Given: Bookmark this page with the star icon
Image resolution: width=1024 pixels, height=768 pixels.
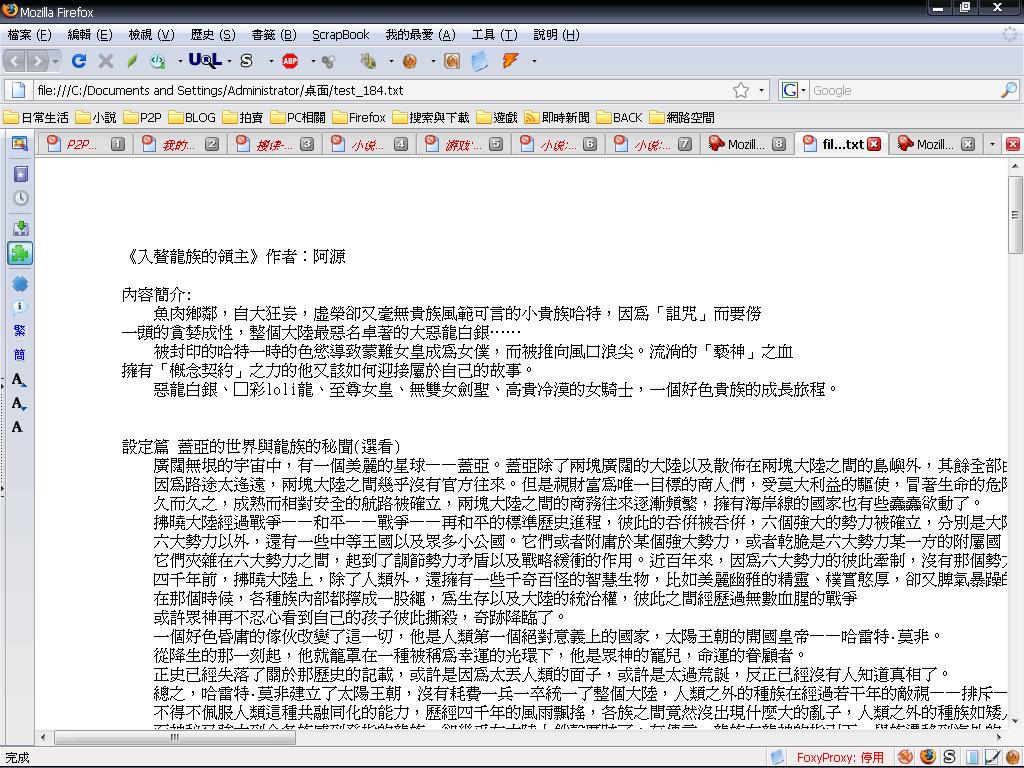Looking at the screenshot, I should 741,90.
